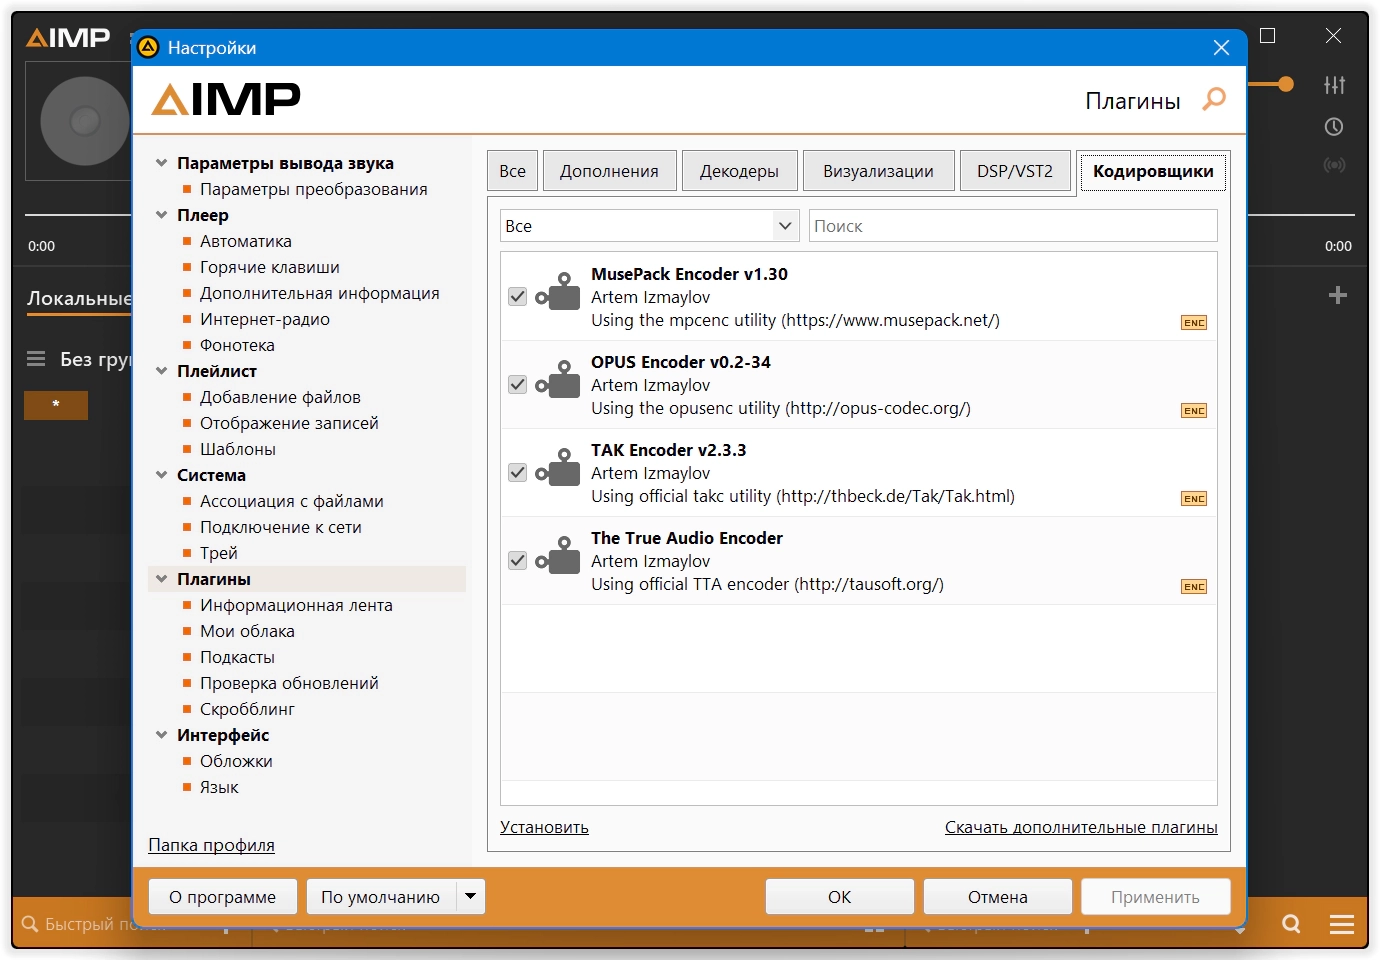Click the ENC badge on TAK Encoder row
This screenshot has height=960, width=1380.
[x=1194, y=499]
